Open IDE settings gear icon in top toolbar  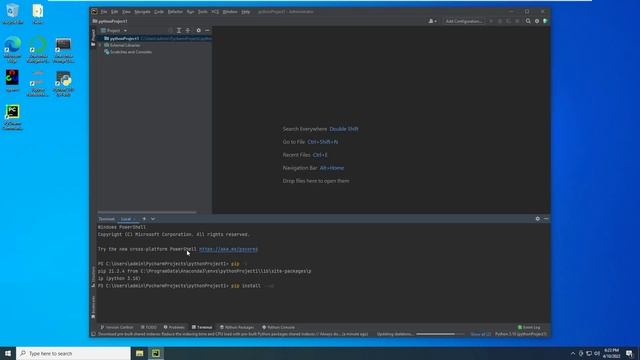537,21
